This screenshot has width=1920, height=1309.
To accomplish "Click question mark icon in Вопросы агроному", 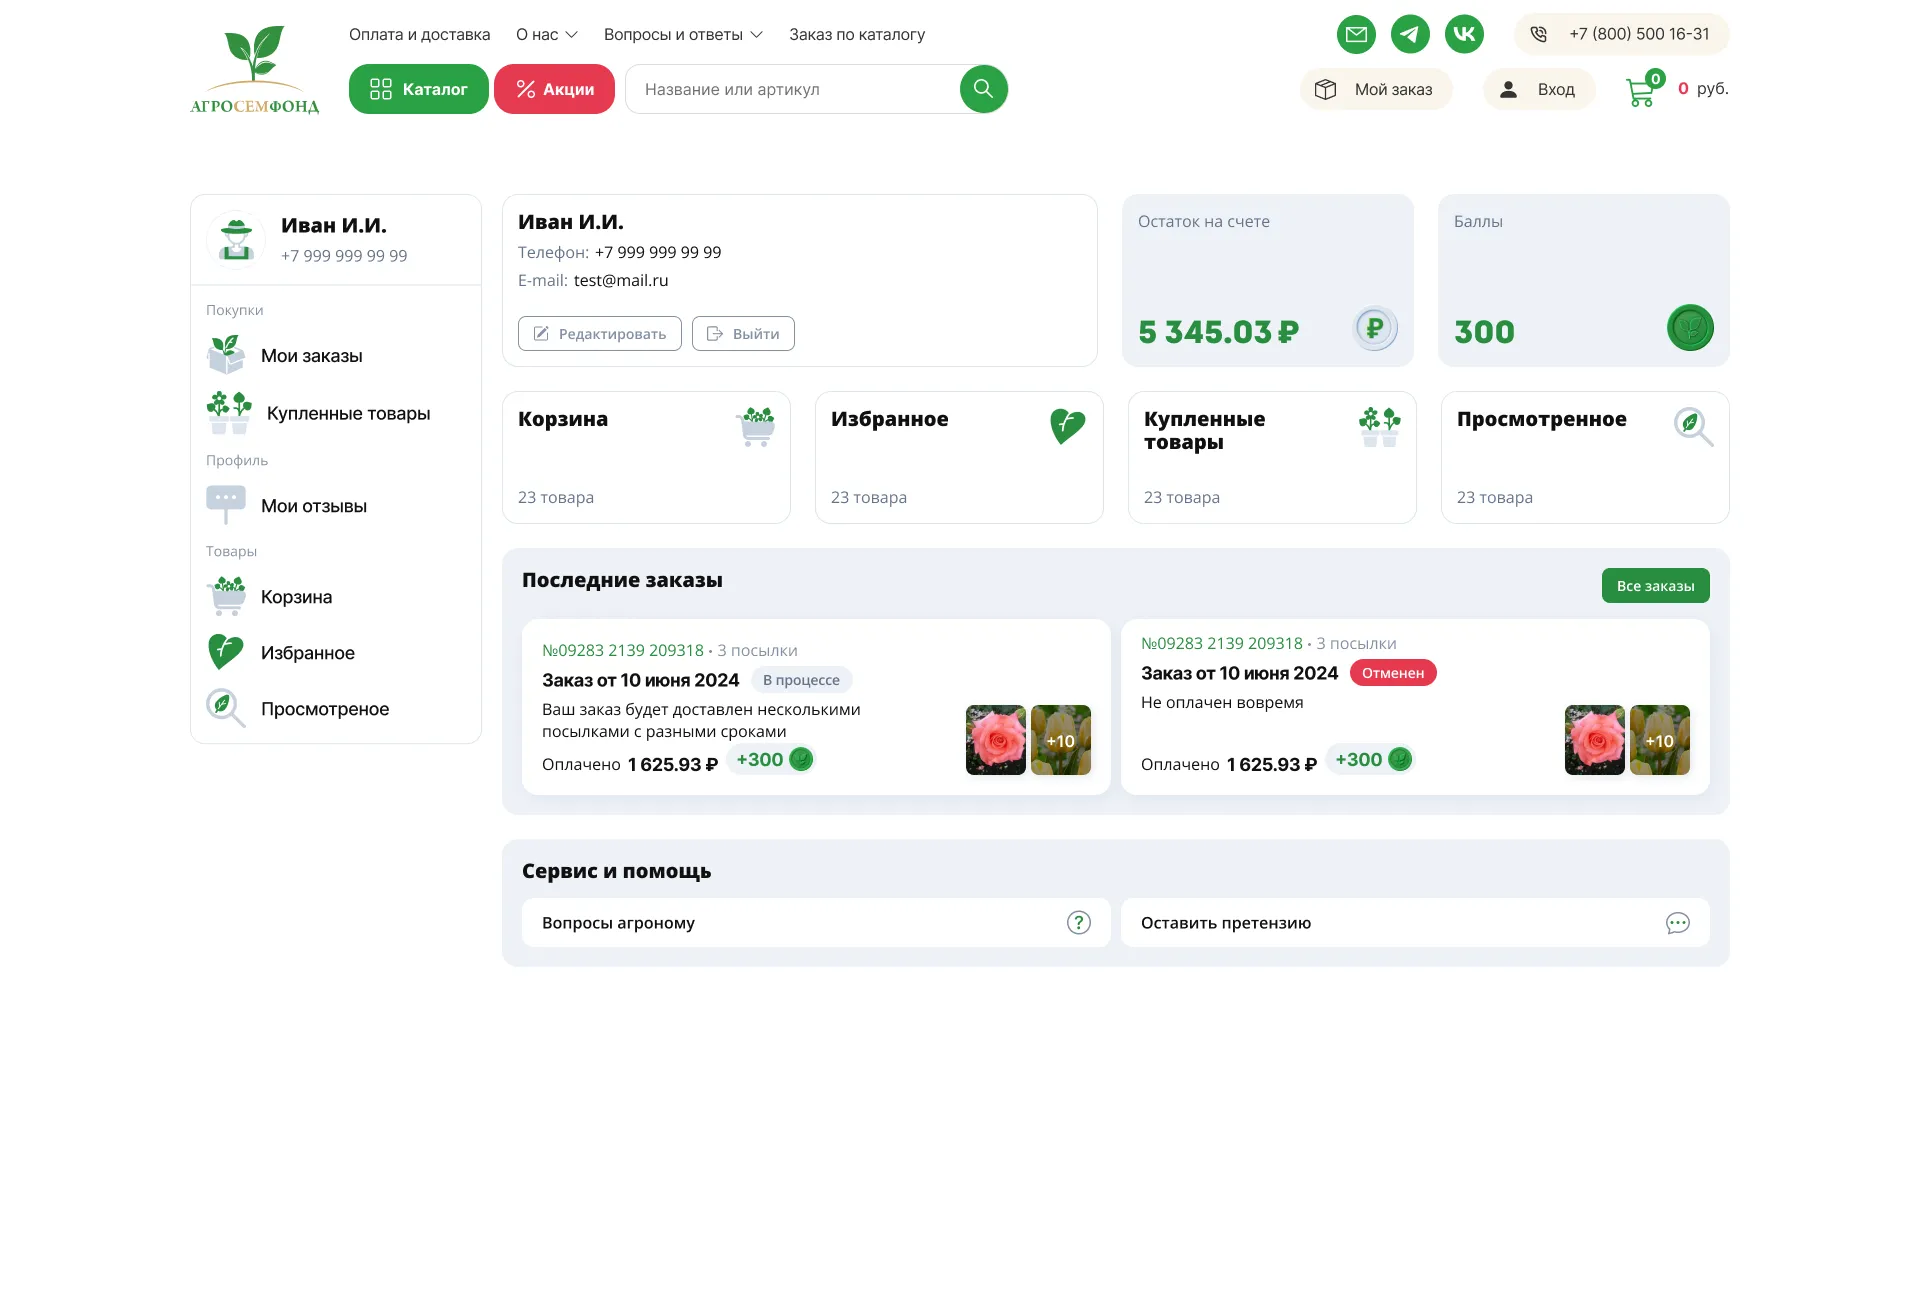I will click(1078, 923).
